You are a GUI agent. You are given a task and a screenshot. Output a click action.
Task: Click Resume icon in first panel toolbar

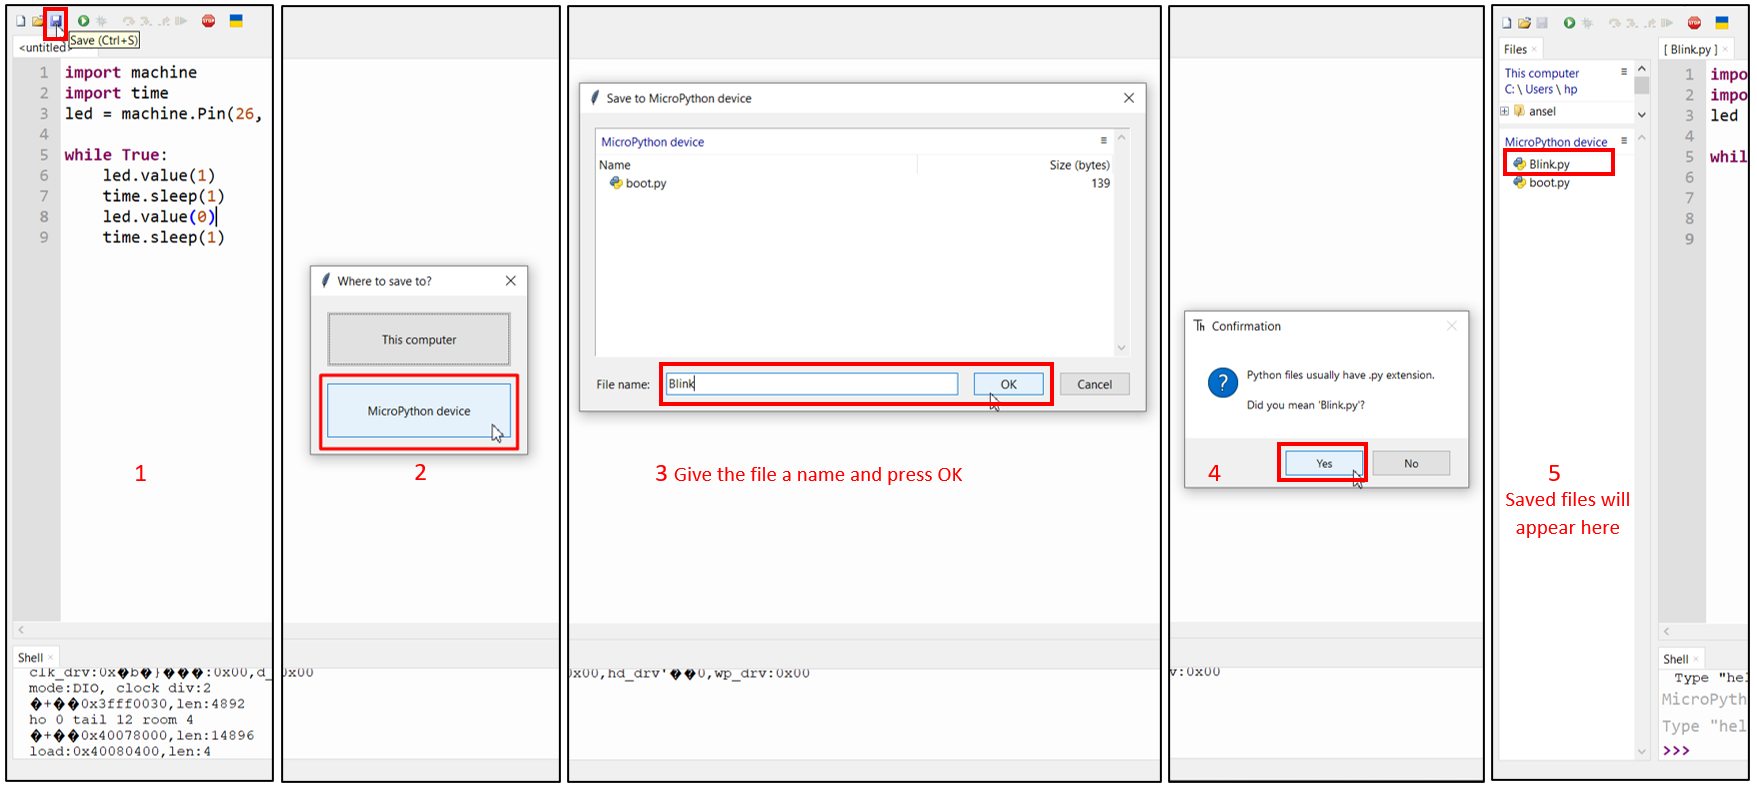181,21
